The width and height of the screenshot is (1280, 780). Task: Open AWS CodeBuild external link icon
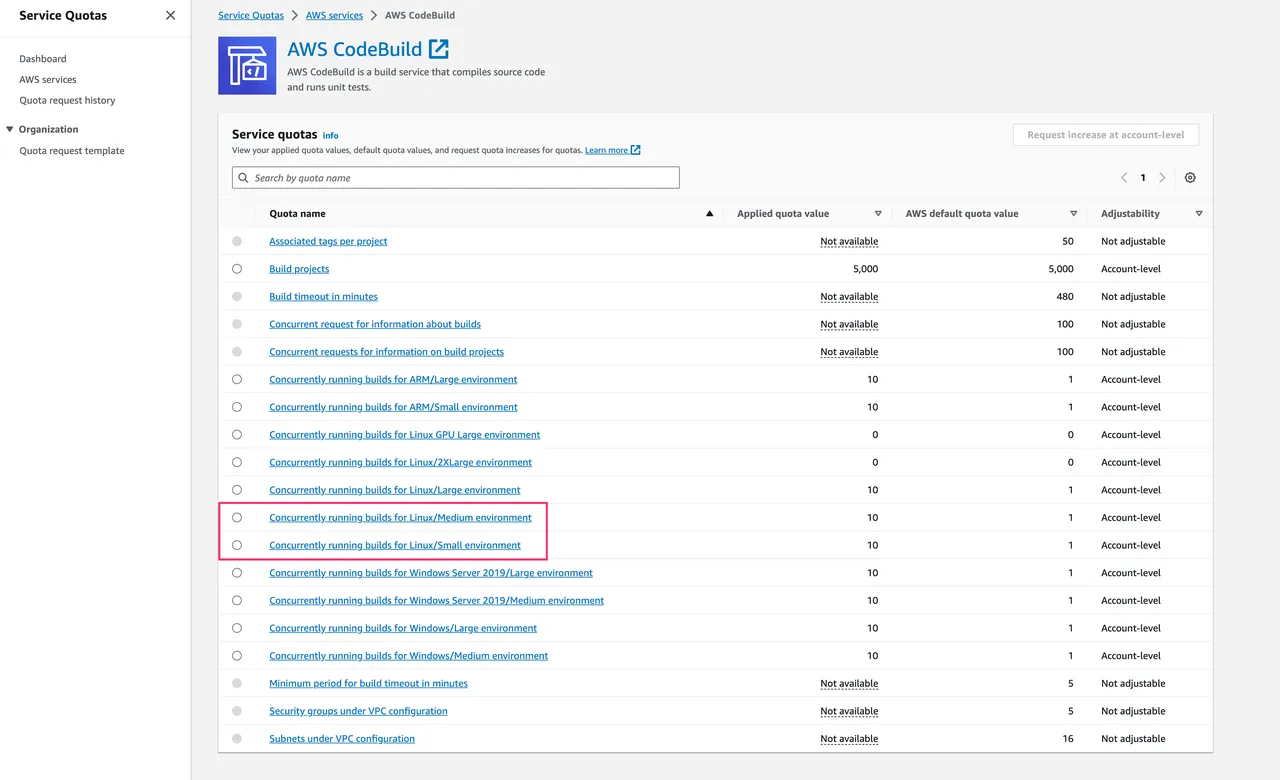(x=438, y=49)
